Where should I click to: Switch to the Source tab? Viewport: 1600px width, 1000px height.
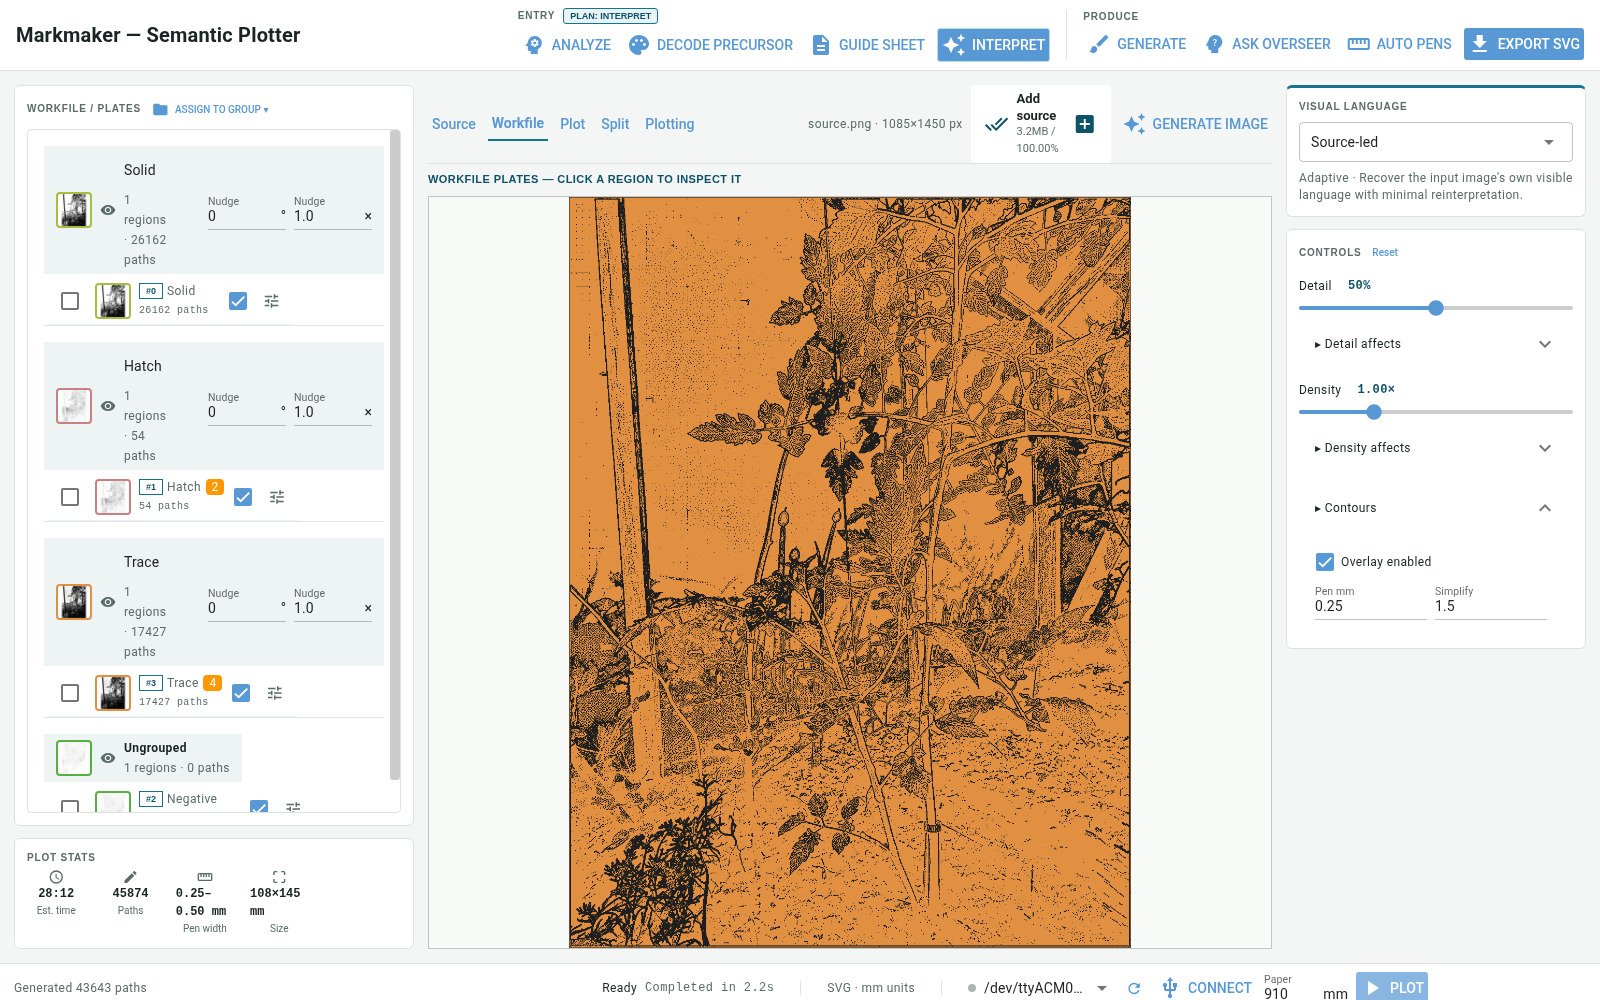click(x=453, y=124)
